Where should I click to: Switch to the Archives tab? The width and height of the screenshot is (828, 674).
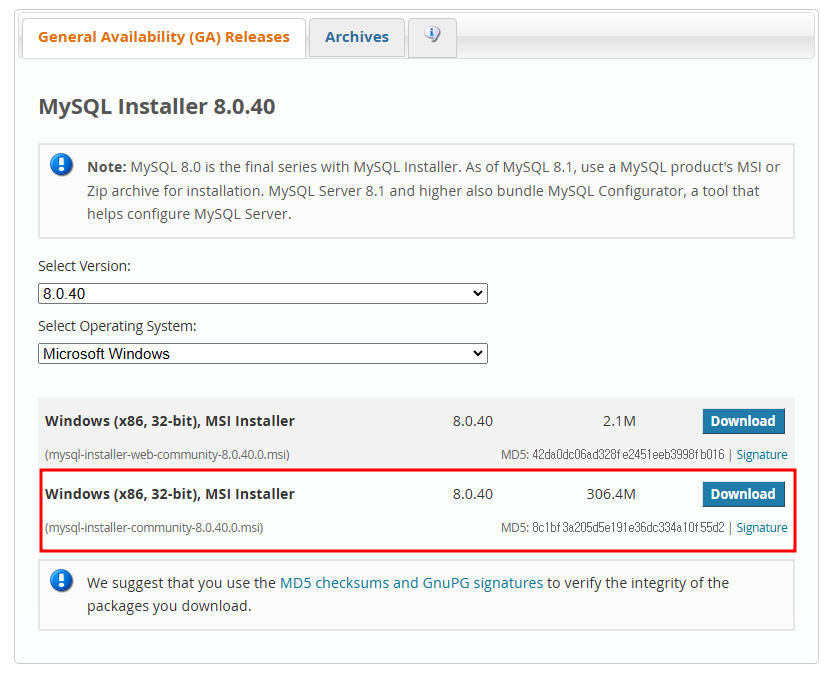357,38
